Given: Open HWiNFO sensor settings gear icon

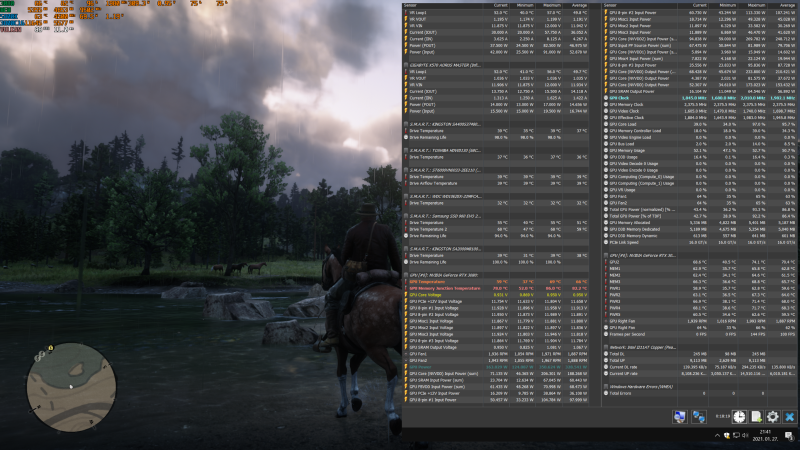Looking at the screenshot, I should (772, 417).
